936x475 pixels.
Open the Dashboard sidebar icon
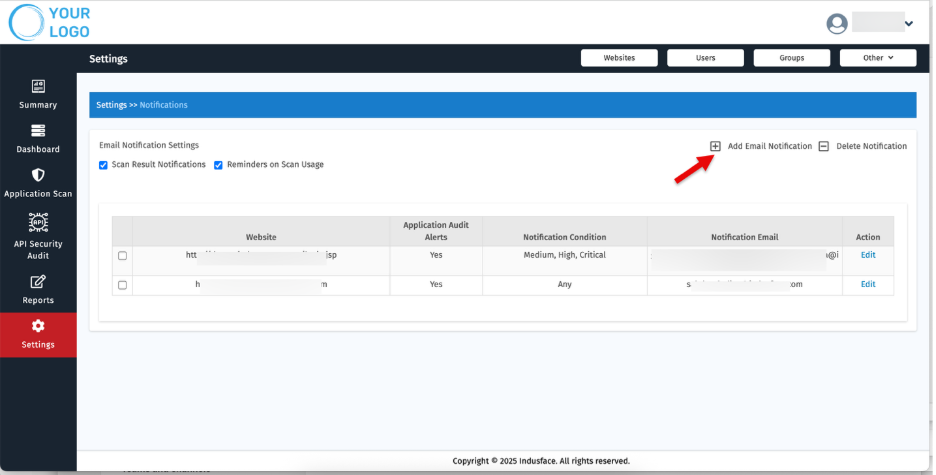pos(38,131)
